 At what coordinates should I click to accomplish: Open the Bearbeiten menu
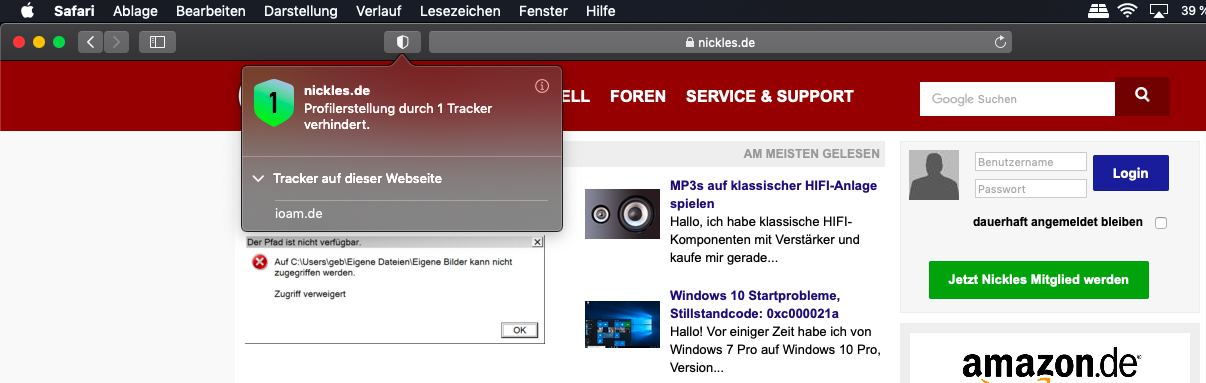coord(211,12)
